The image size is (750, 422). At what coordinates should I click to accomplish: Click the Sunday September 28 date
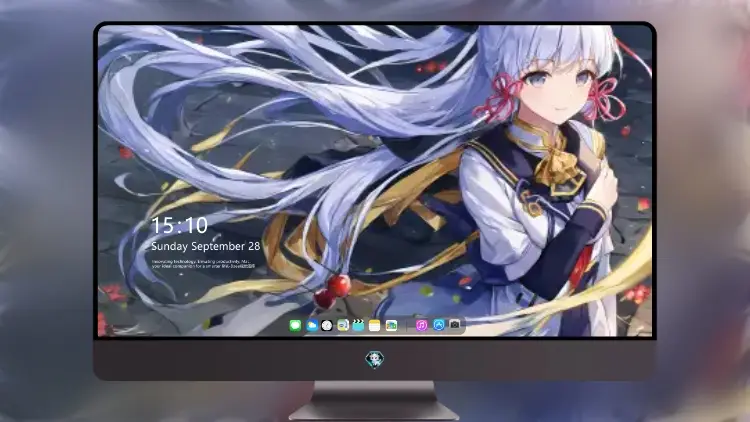point(206,246)
